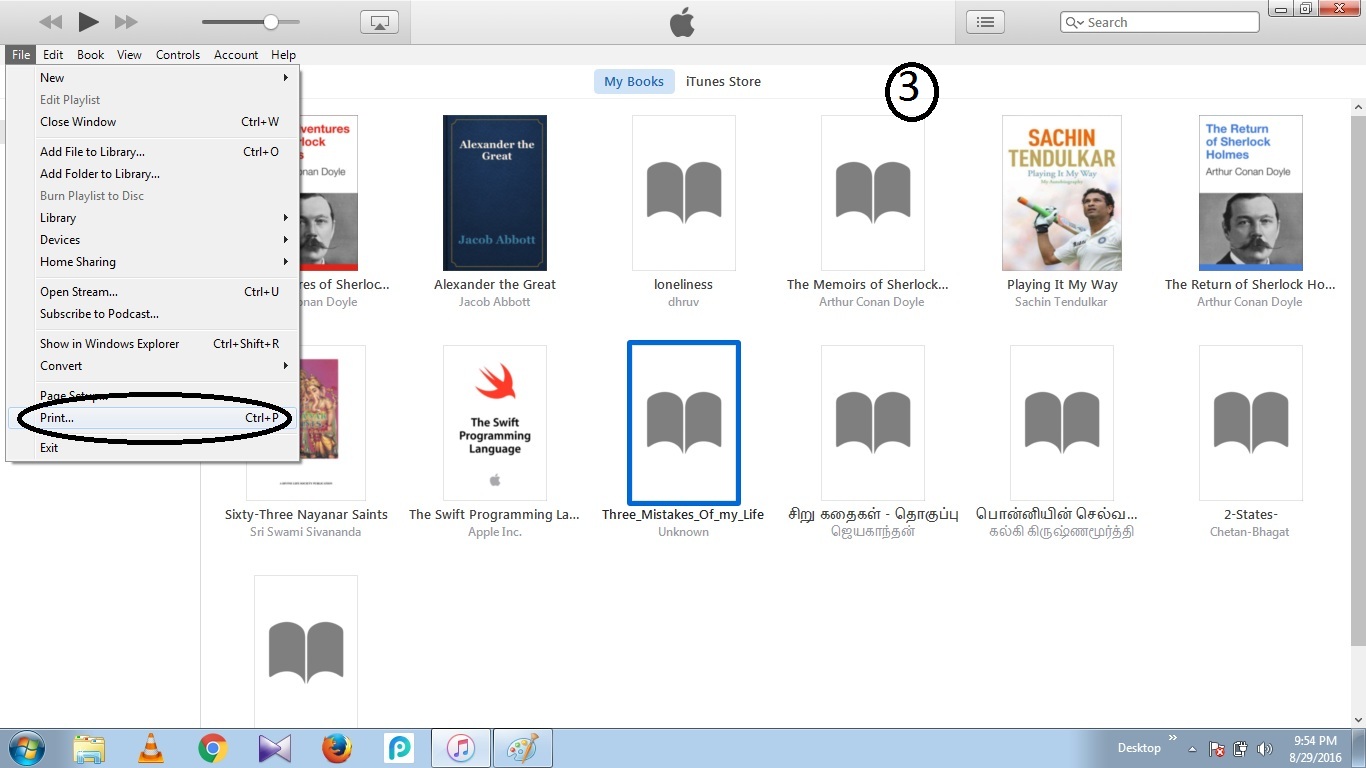
Task: Select the 2-States- book cover
Action: point(1251,423)
